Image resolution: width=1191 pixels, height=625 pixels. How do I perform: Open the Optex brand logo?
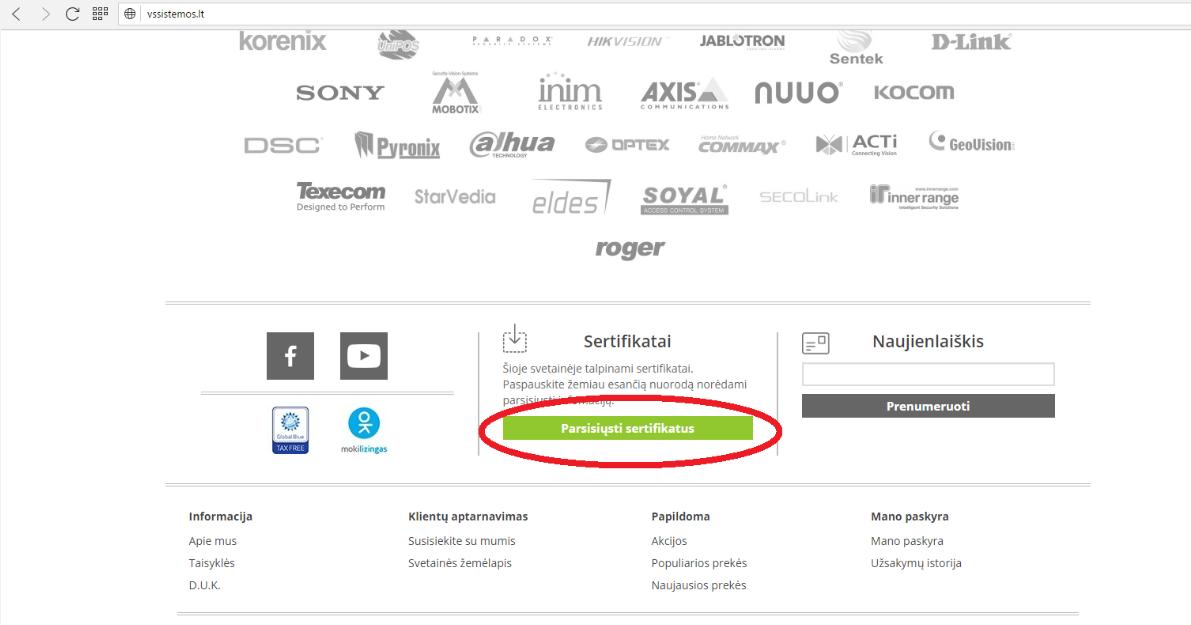[x=627, y=144]
